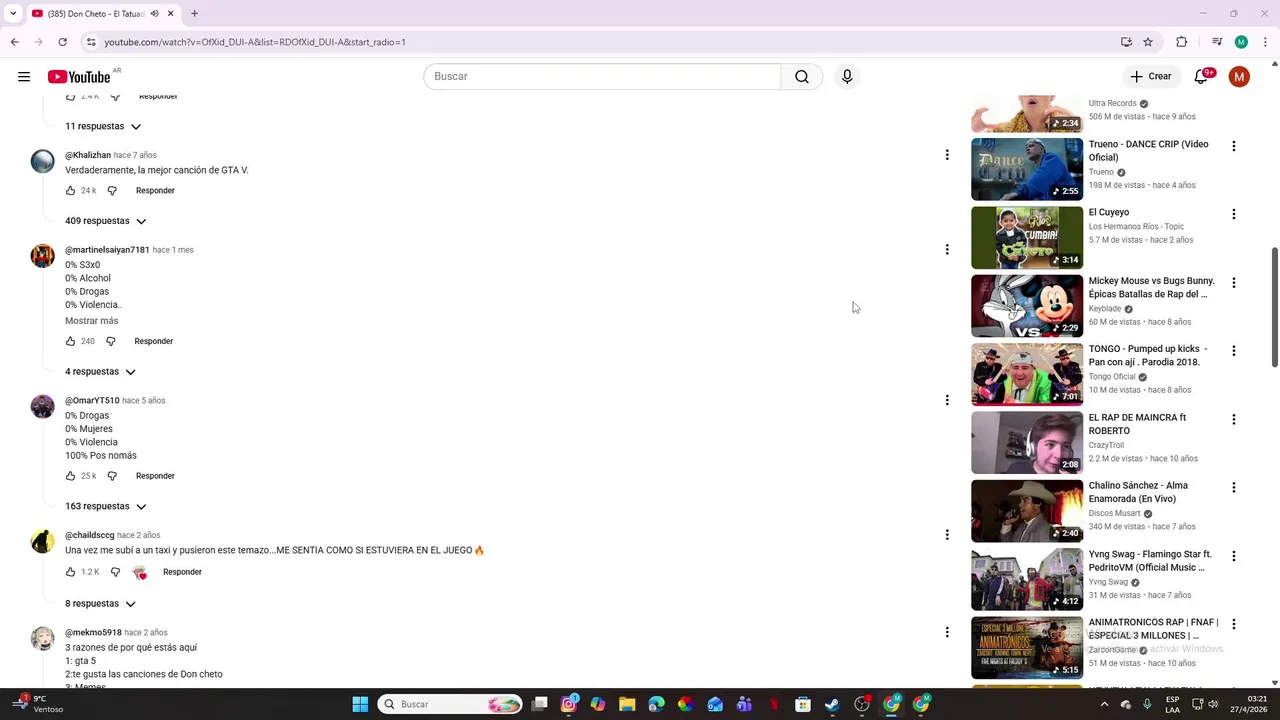Open the browser extensions puzzle icon
The image size is (1280, 720).
pos(1182,42)
